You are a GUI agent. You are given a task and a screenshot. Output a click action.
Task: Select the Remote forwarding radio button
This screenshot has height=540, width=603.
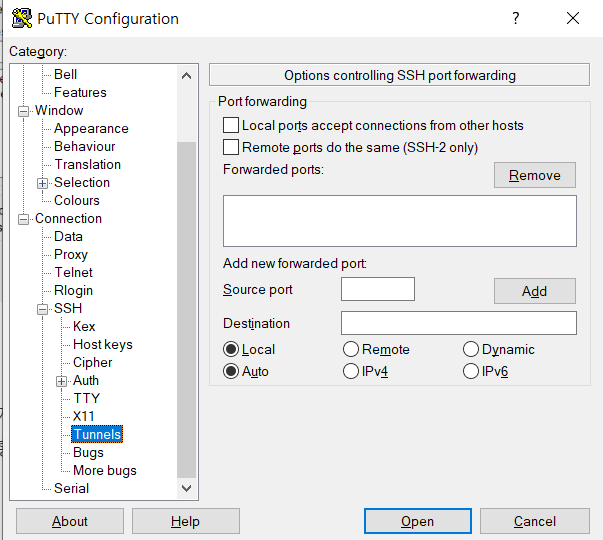(x=351, y=349)
